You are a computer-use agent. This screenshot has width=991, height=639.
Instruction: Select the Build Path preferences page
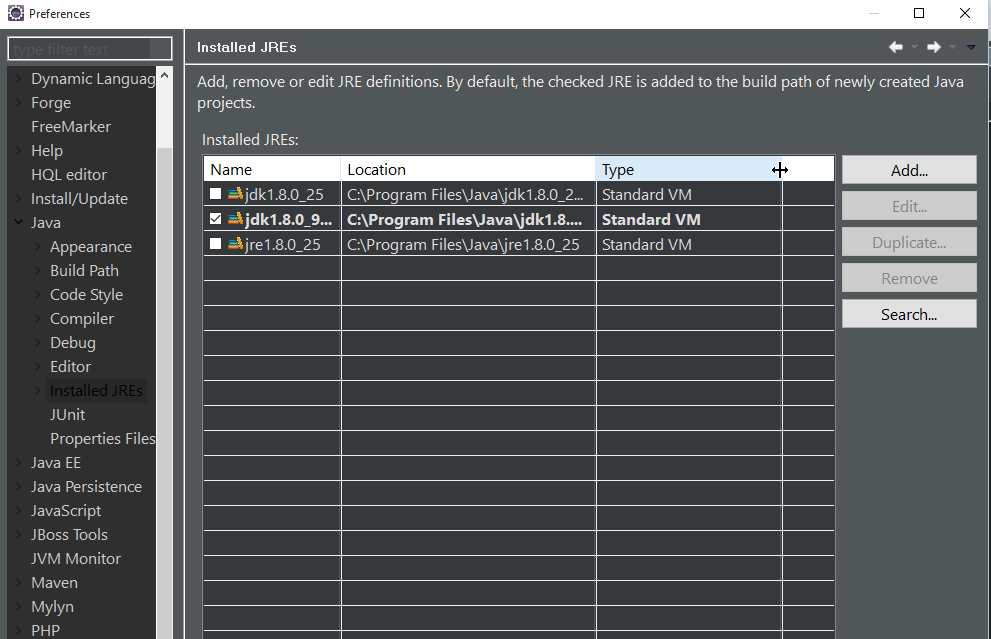point(84,271)
